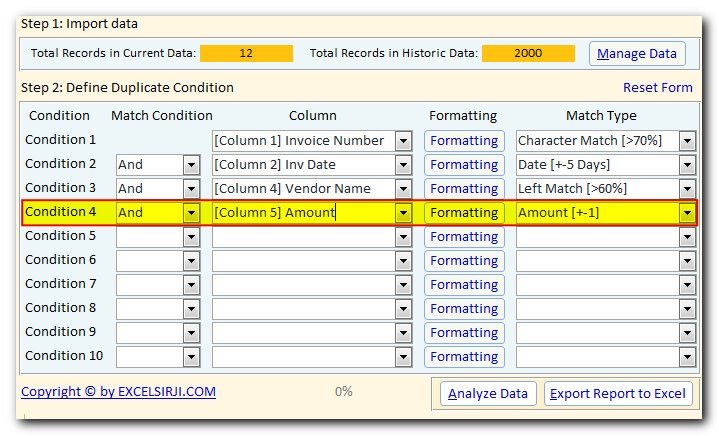
Task: Open Formatting for Condition 10
Action: click(464, 357)
